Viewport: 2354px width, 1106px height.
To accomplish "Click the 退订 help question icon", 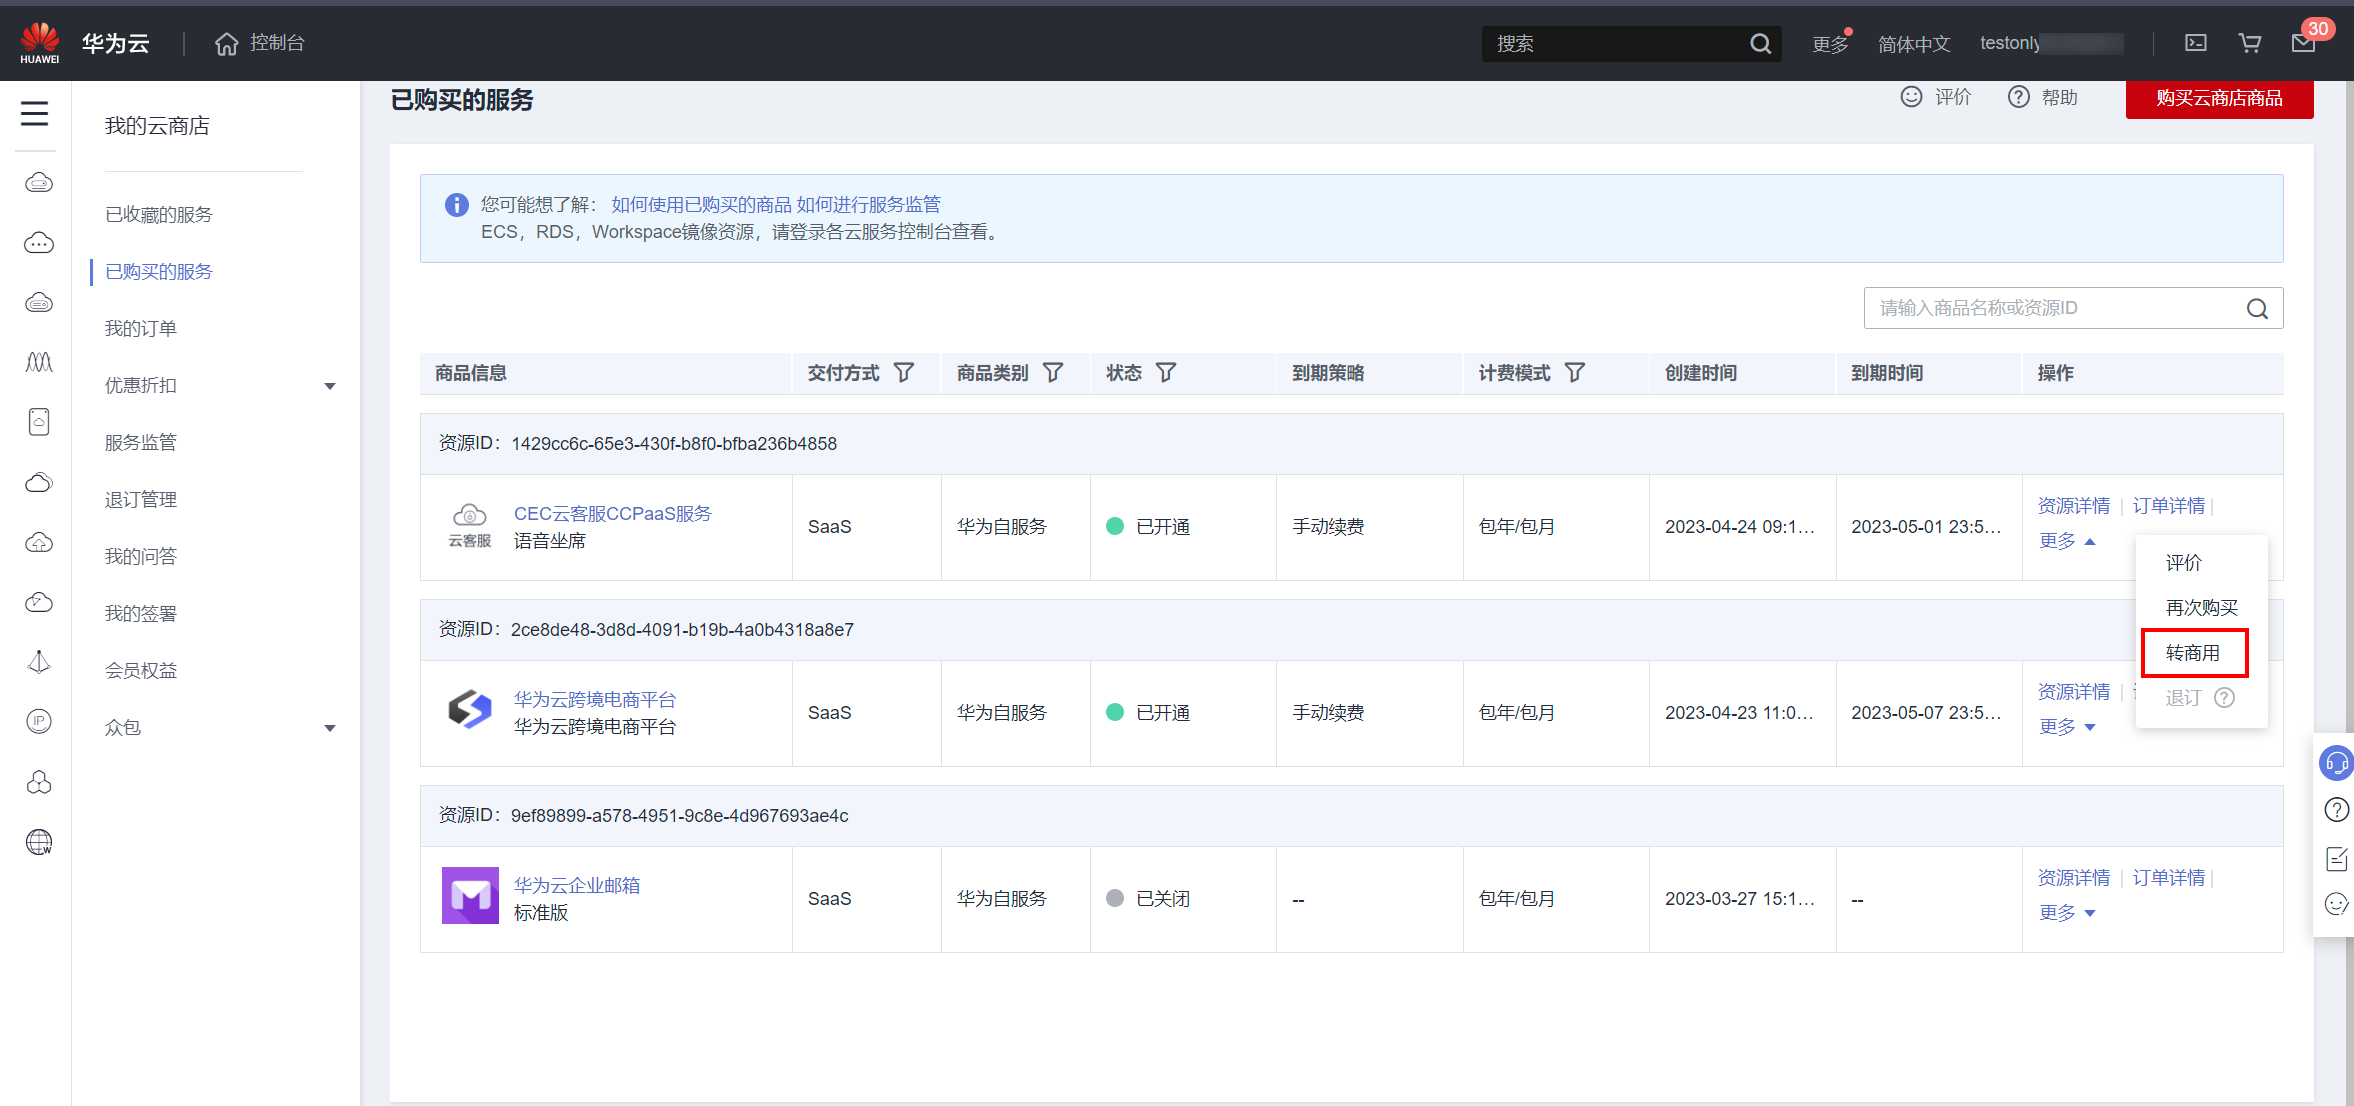I will [2224, 698].
